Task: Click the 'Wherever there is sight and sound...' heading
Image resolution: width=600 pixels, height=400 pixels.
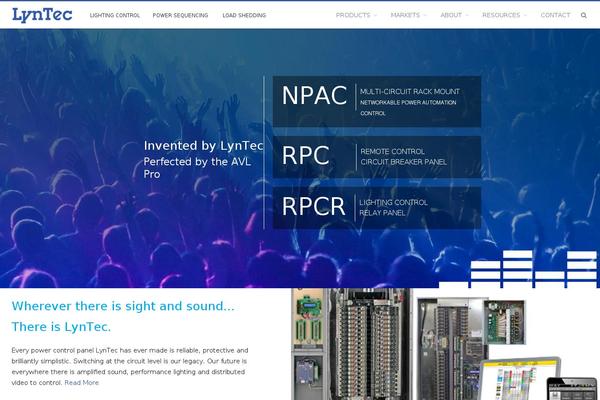Action: [x=123, y=306]
